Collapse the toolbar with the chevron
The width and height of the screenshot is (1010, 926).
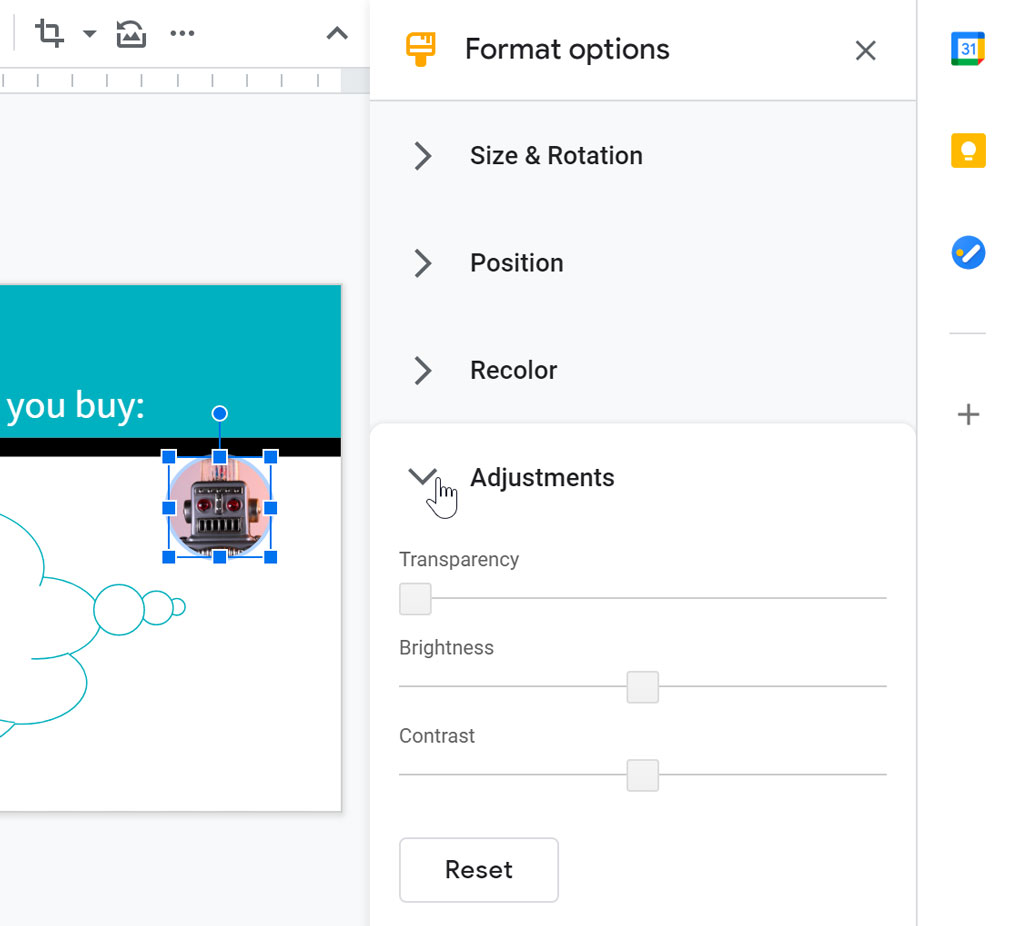click(x=337, y=33)
